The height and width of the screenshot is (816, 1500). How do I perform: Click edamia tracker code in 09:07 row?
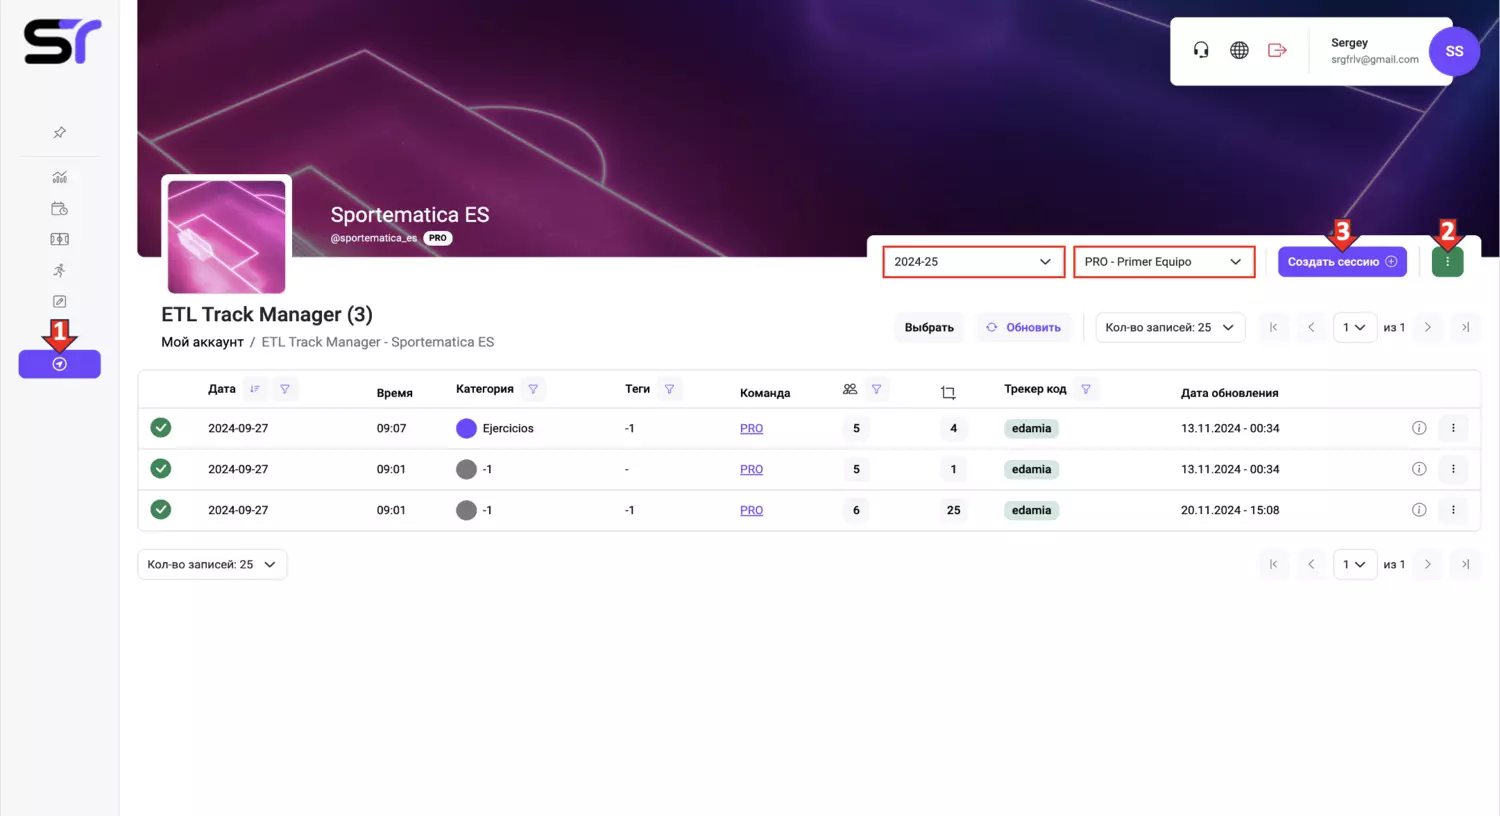point(1031,428)
